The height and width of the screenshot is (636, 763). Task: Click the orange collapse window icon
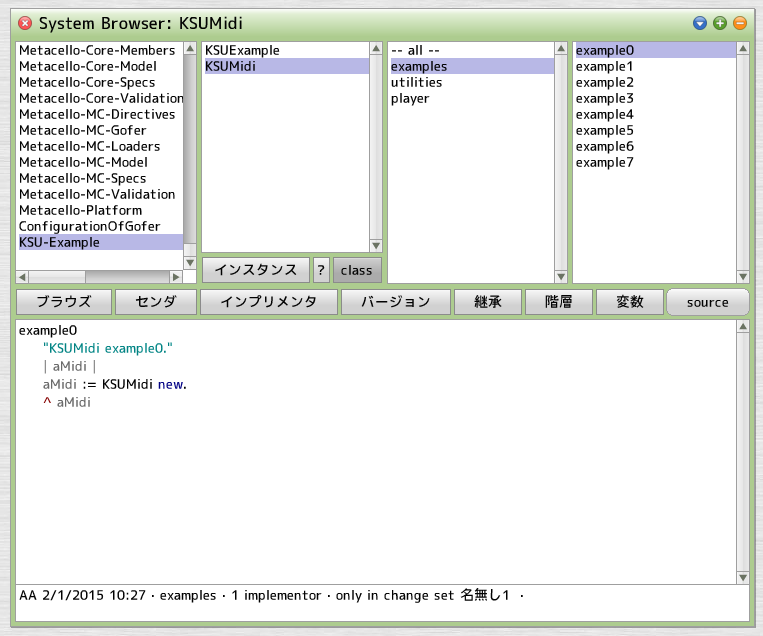pyautogui.click(x=740, y=23)
